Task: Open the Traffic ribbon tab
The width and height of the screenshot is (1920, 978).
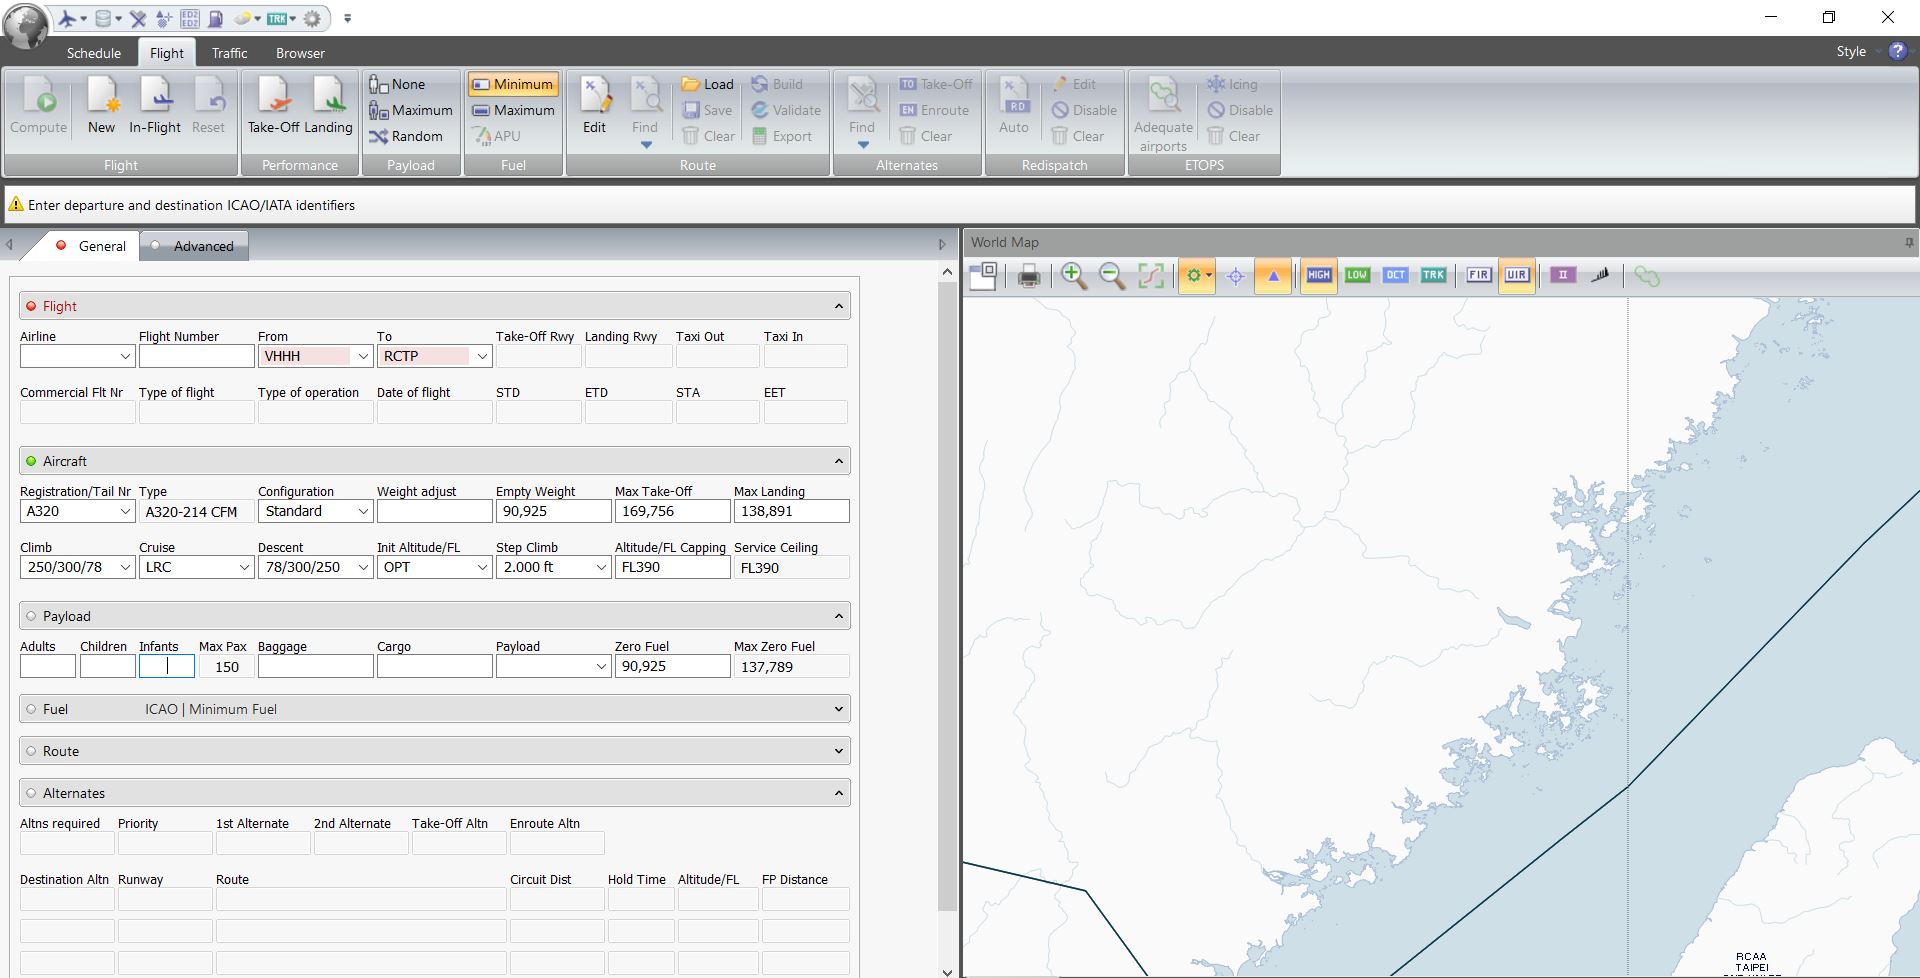Action: point(229,53)
